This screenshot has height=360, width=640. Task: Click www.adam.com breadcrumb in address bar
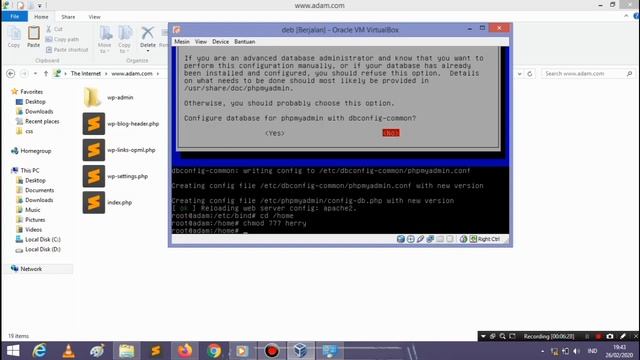[132, 73]
